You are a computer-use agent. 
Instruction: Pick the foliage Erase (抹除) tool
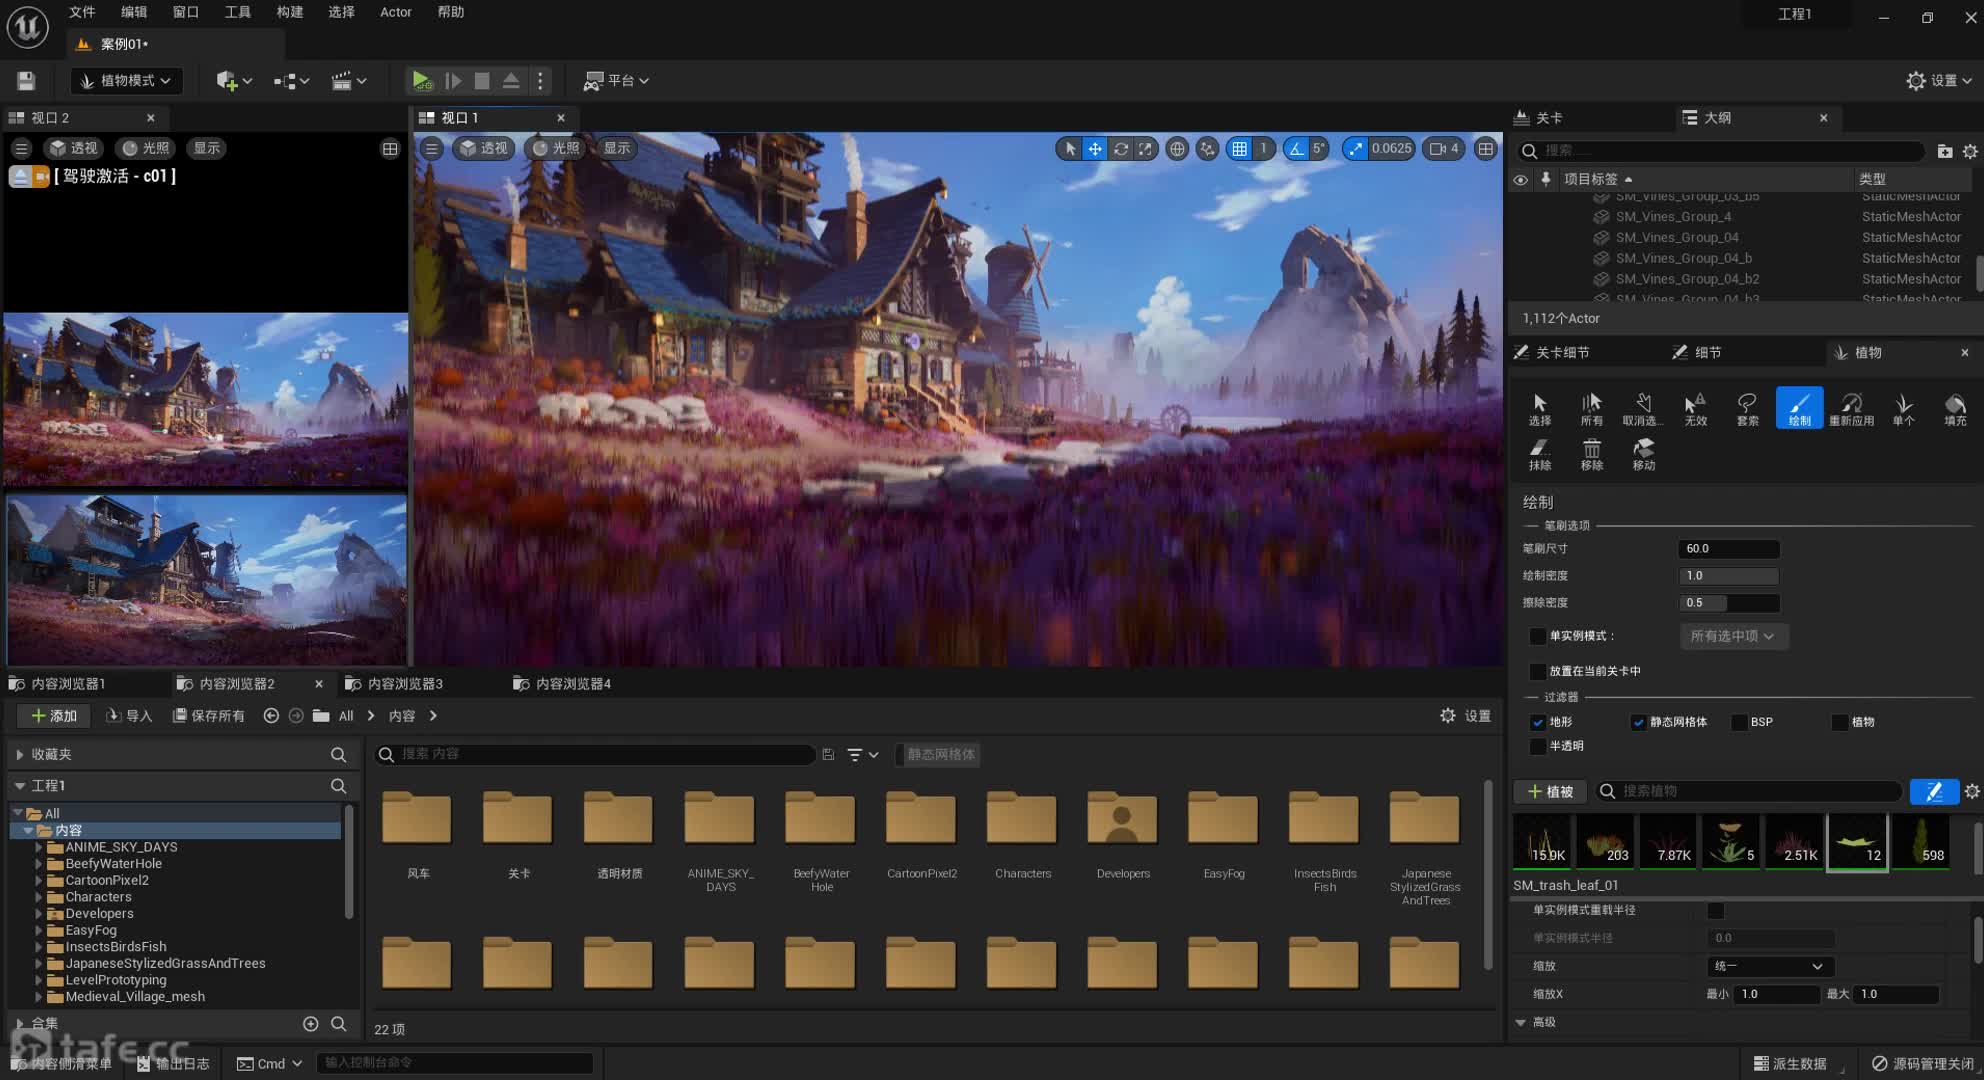click(x=1540, y=453)
